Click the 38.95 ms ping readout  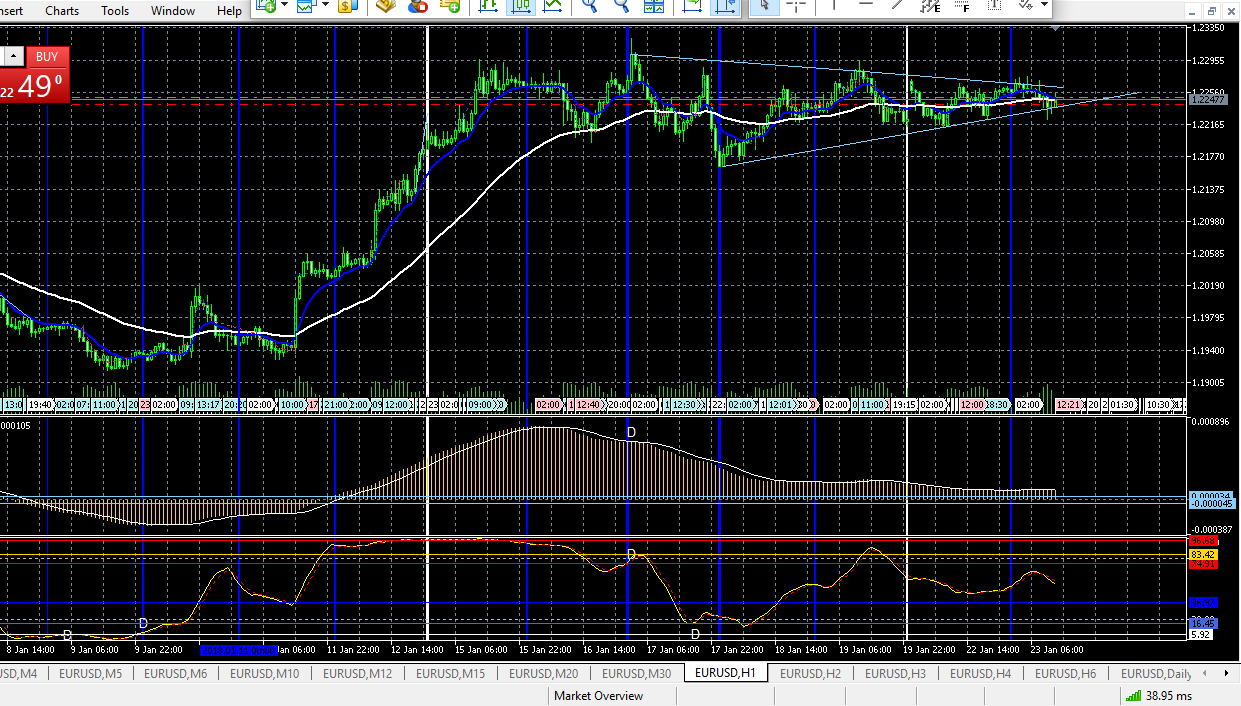click(1169, 696)
